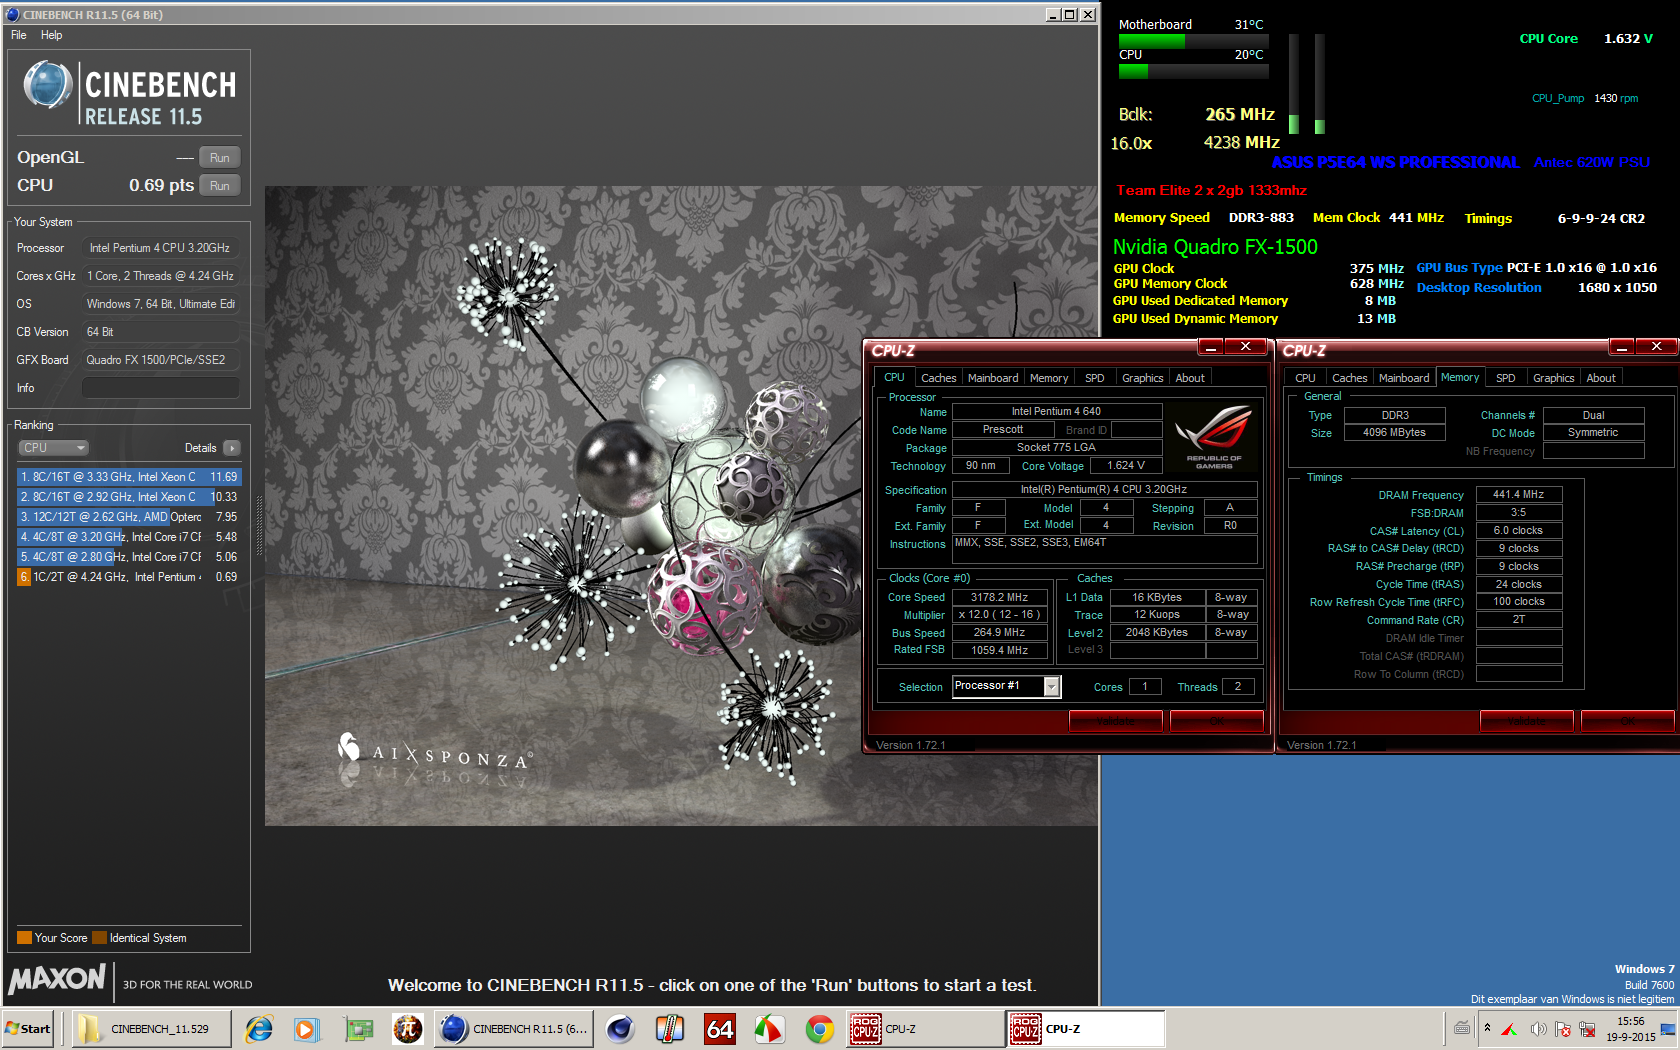Open Graphics tab in right CPU-Z window

tap(1553, 378)
